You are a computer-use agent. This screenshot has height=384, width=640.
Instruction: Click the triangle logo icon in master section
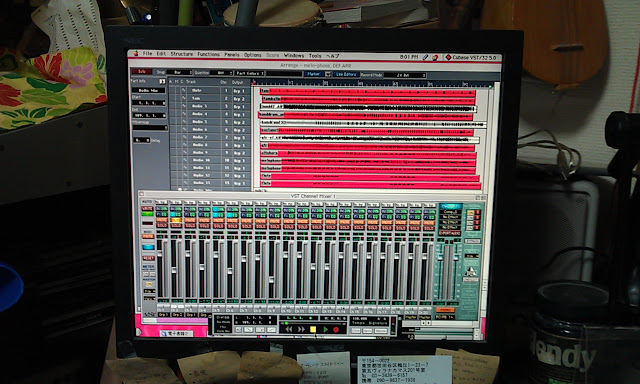pos(470,272)
